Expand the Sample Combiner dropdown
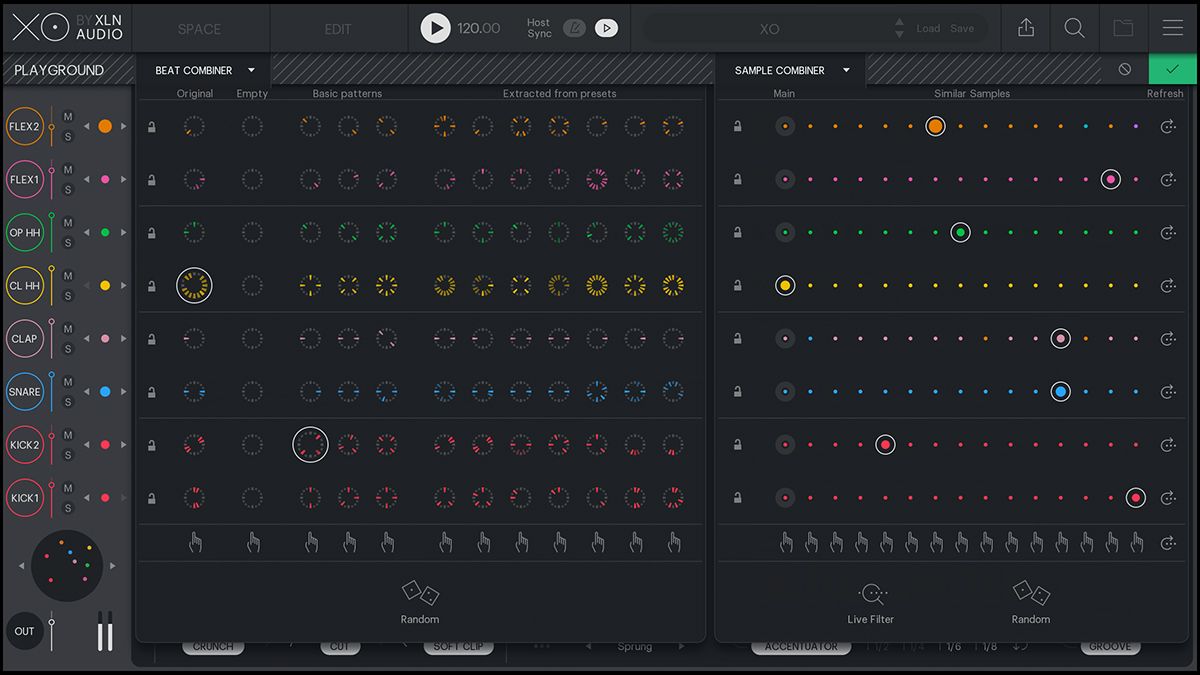This screenshot has width=1200, height=675. (x=846, y=70)
